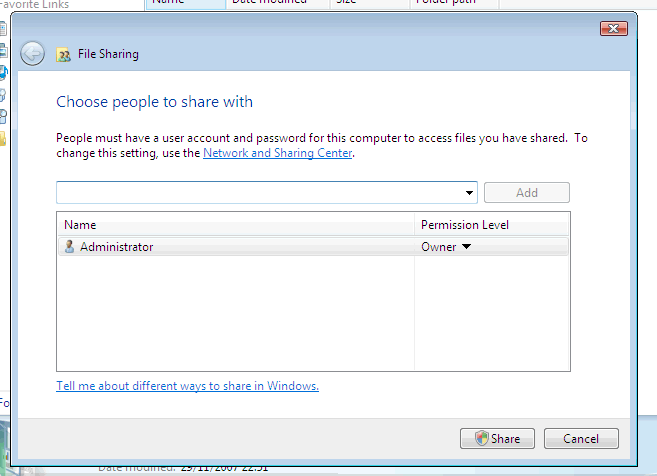Click the Permission Level column header

click(490, 225)
